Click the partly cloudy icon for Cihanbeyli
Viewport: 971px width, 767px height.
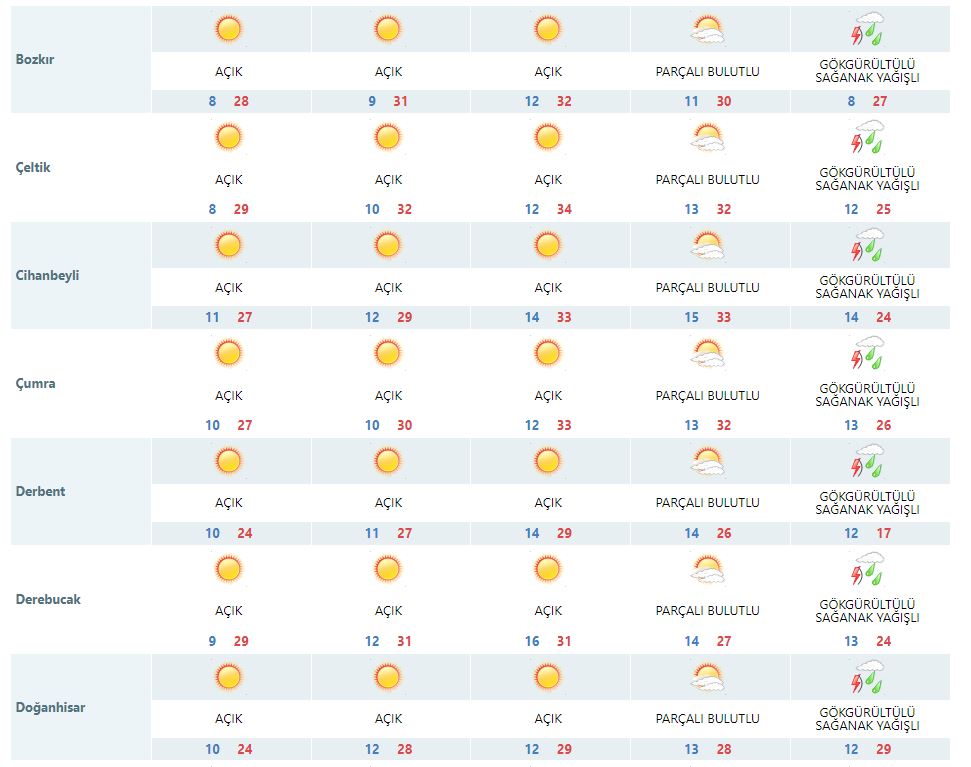coord(708,246)
